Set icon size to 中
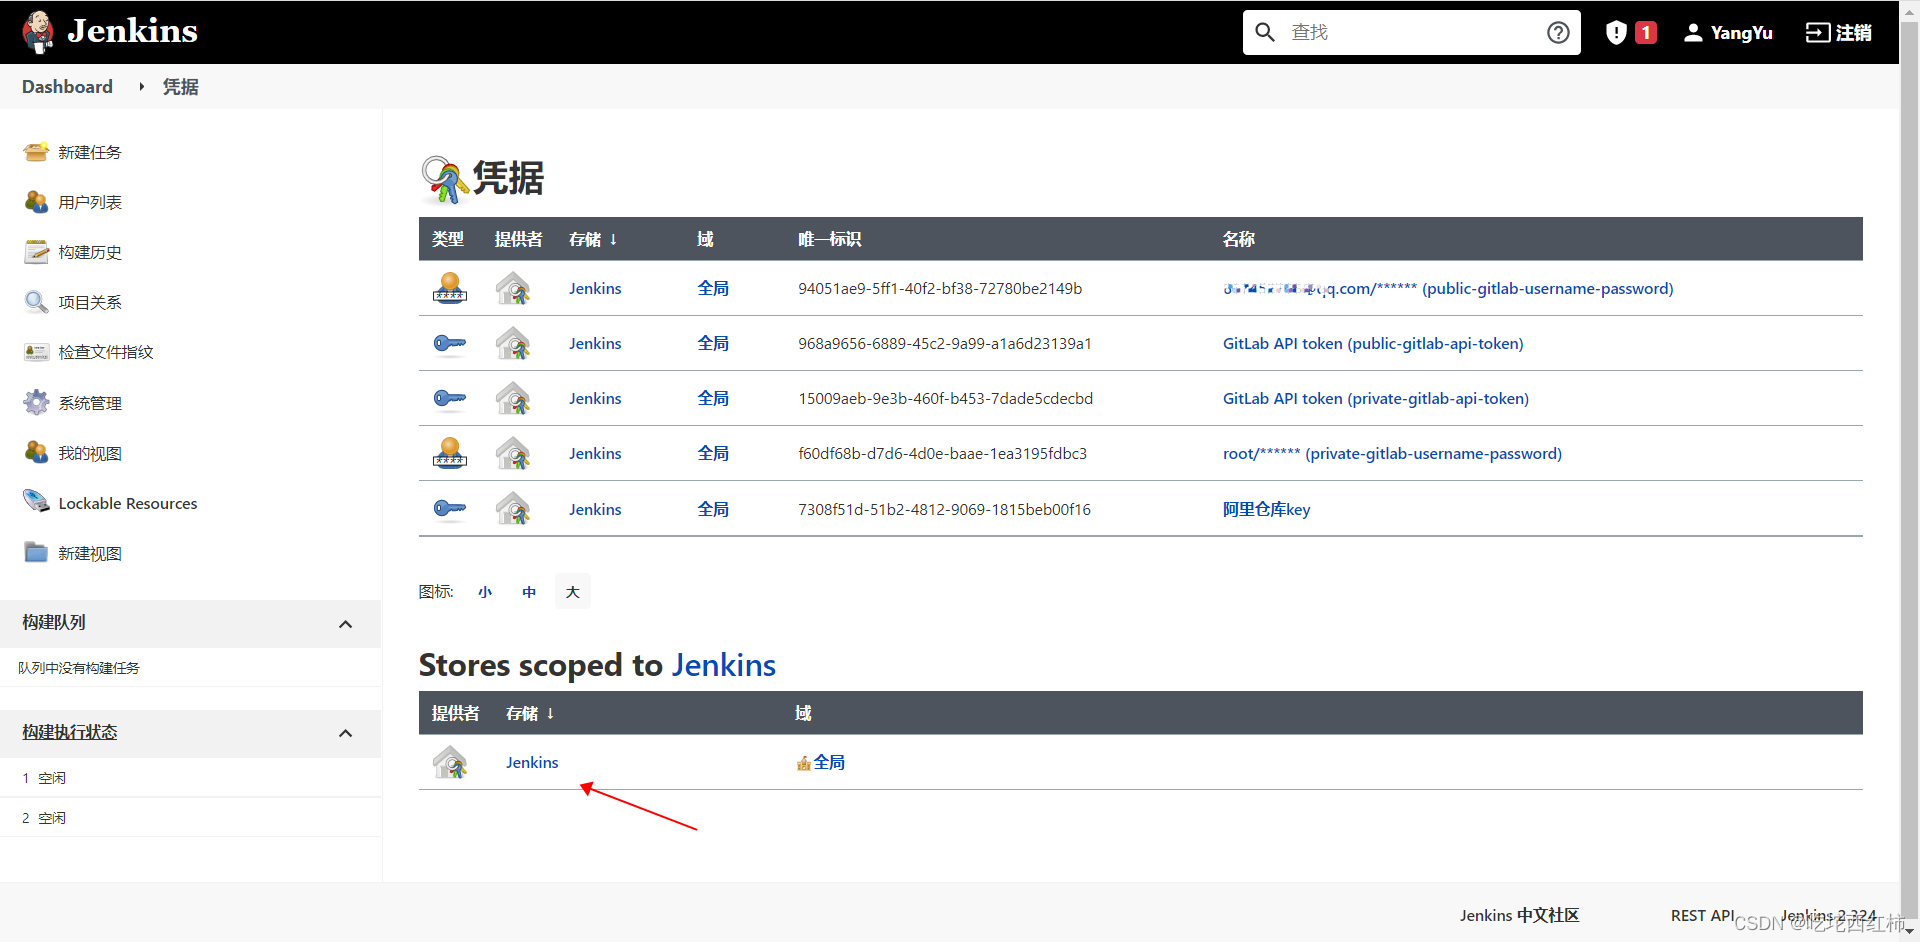The height and width of the screenshot is (942, 1920). (529, 592)
